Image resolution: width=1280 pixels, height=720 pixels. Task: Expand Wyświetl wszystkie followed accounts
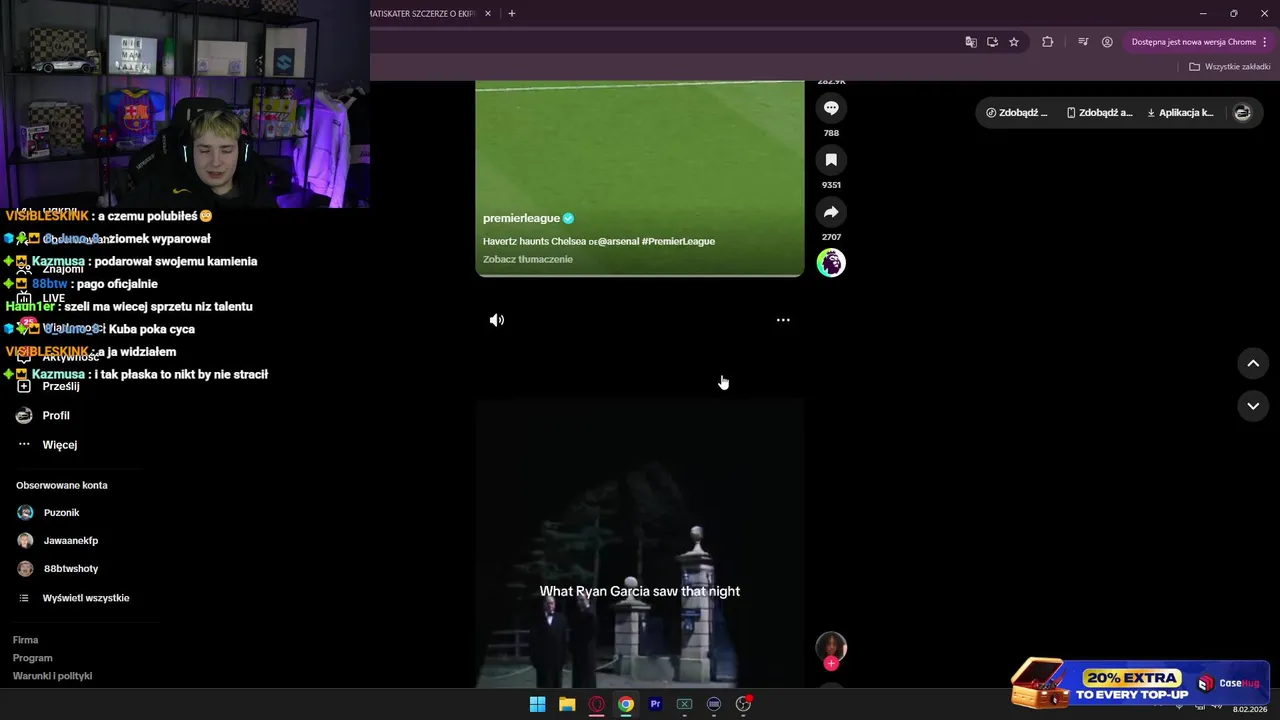pyautogui.click(x=75, y=598)
